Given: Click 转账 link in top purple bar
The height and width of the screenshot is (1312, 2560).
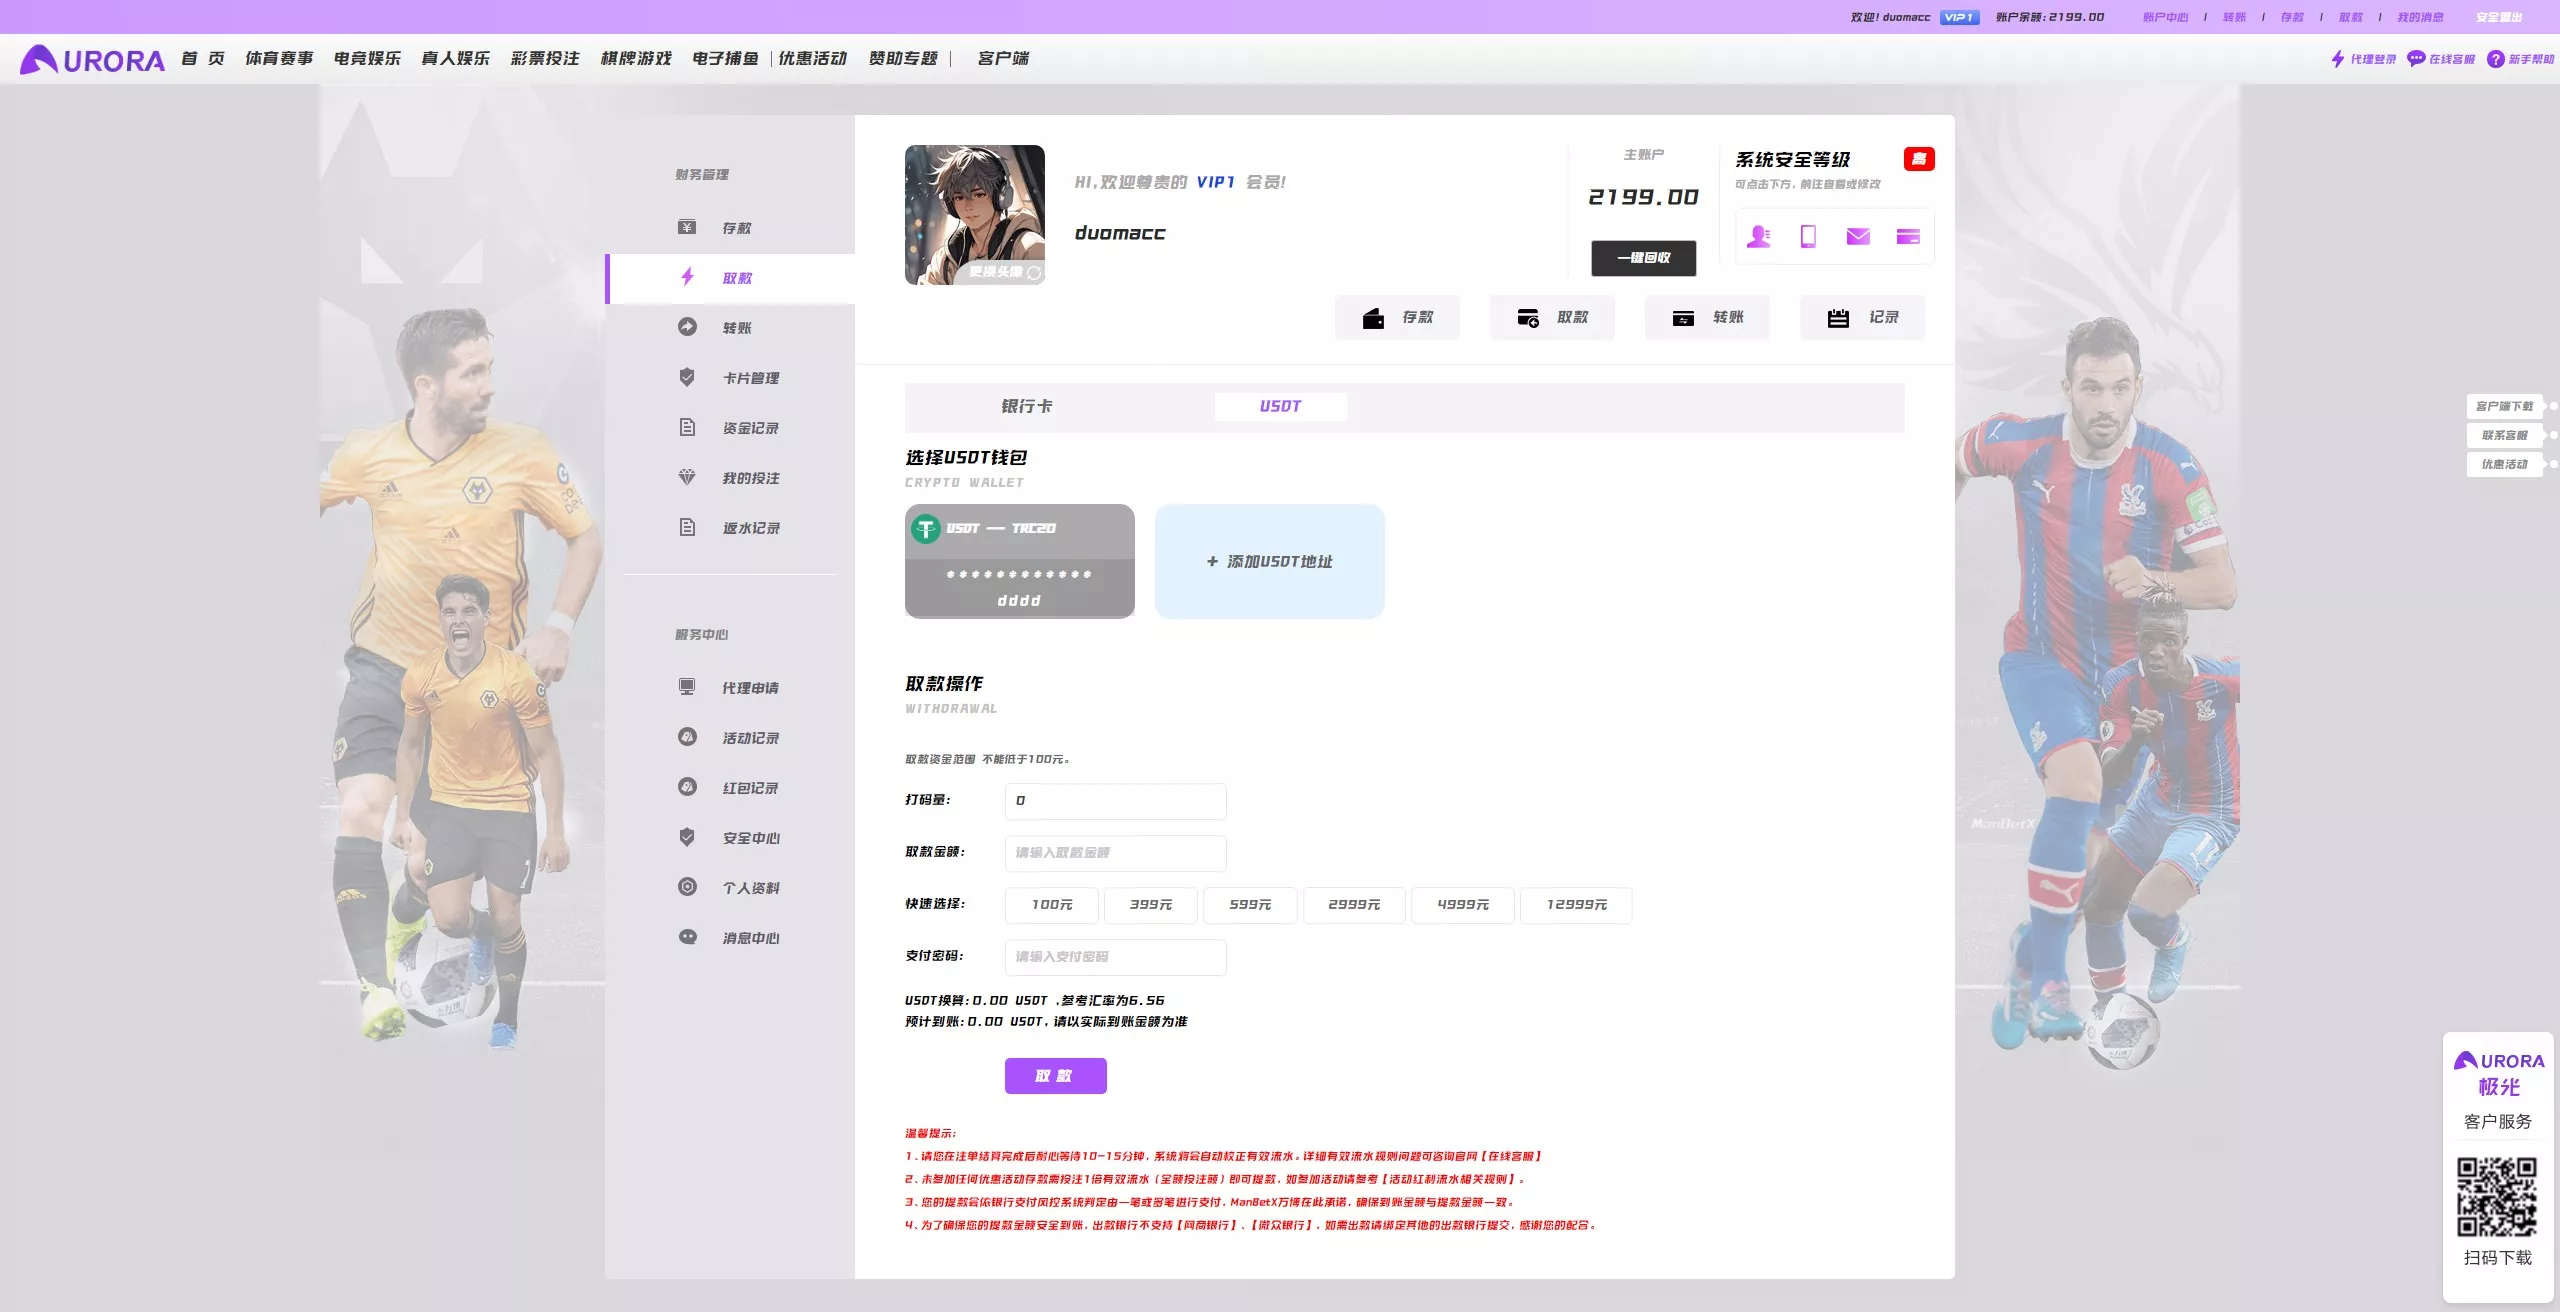Looking at the screenshot, I should pos(2234,17).
